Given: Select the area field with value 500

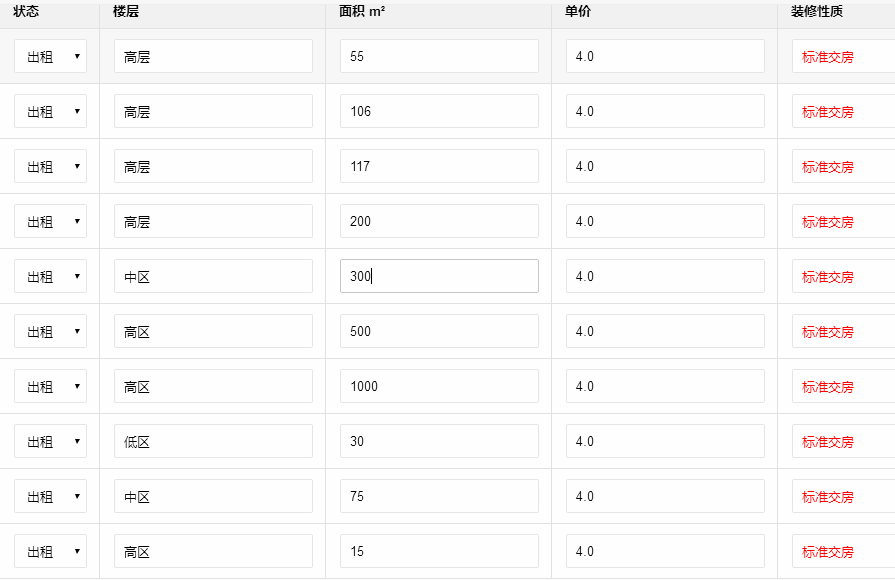Looking at the screenshot, I should (x=439, y=332).
